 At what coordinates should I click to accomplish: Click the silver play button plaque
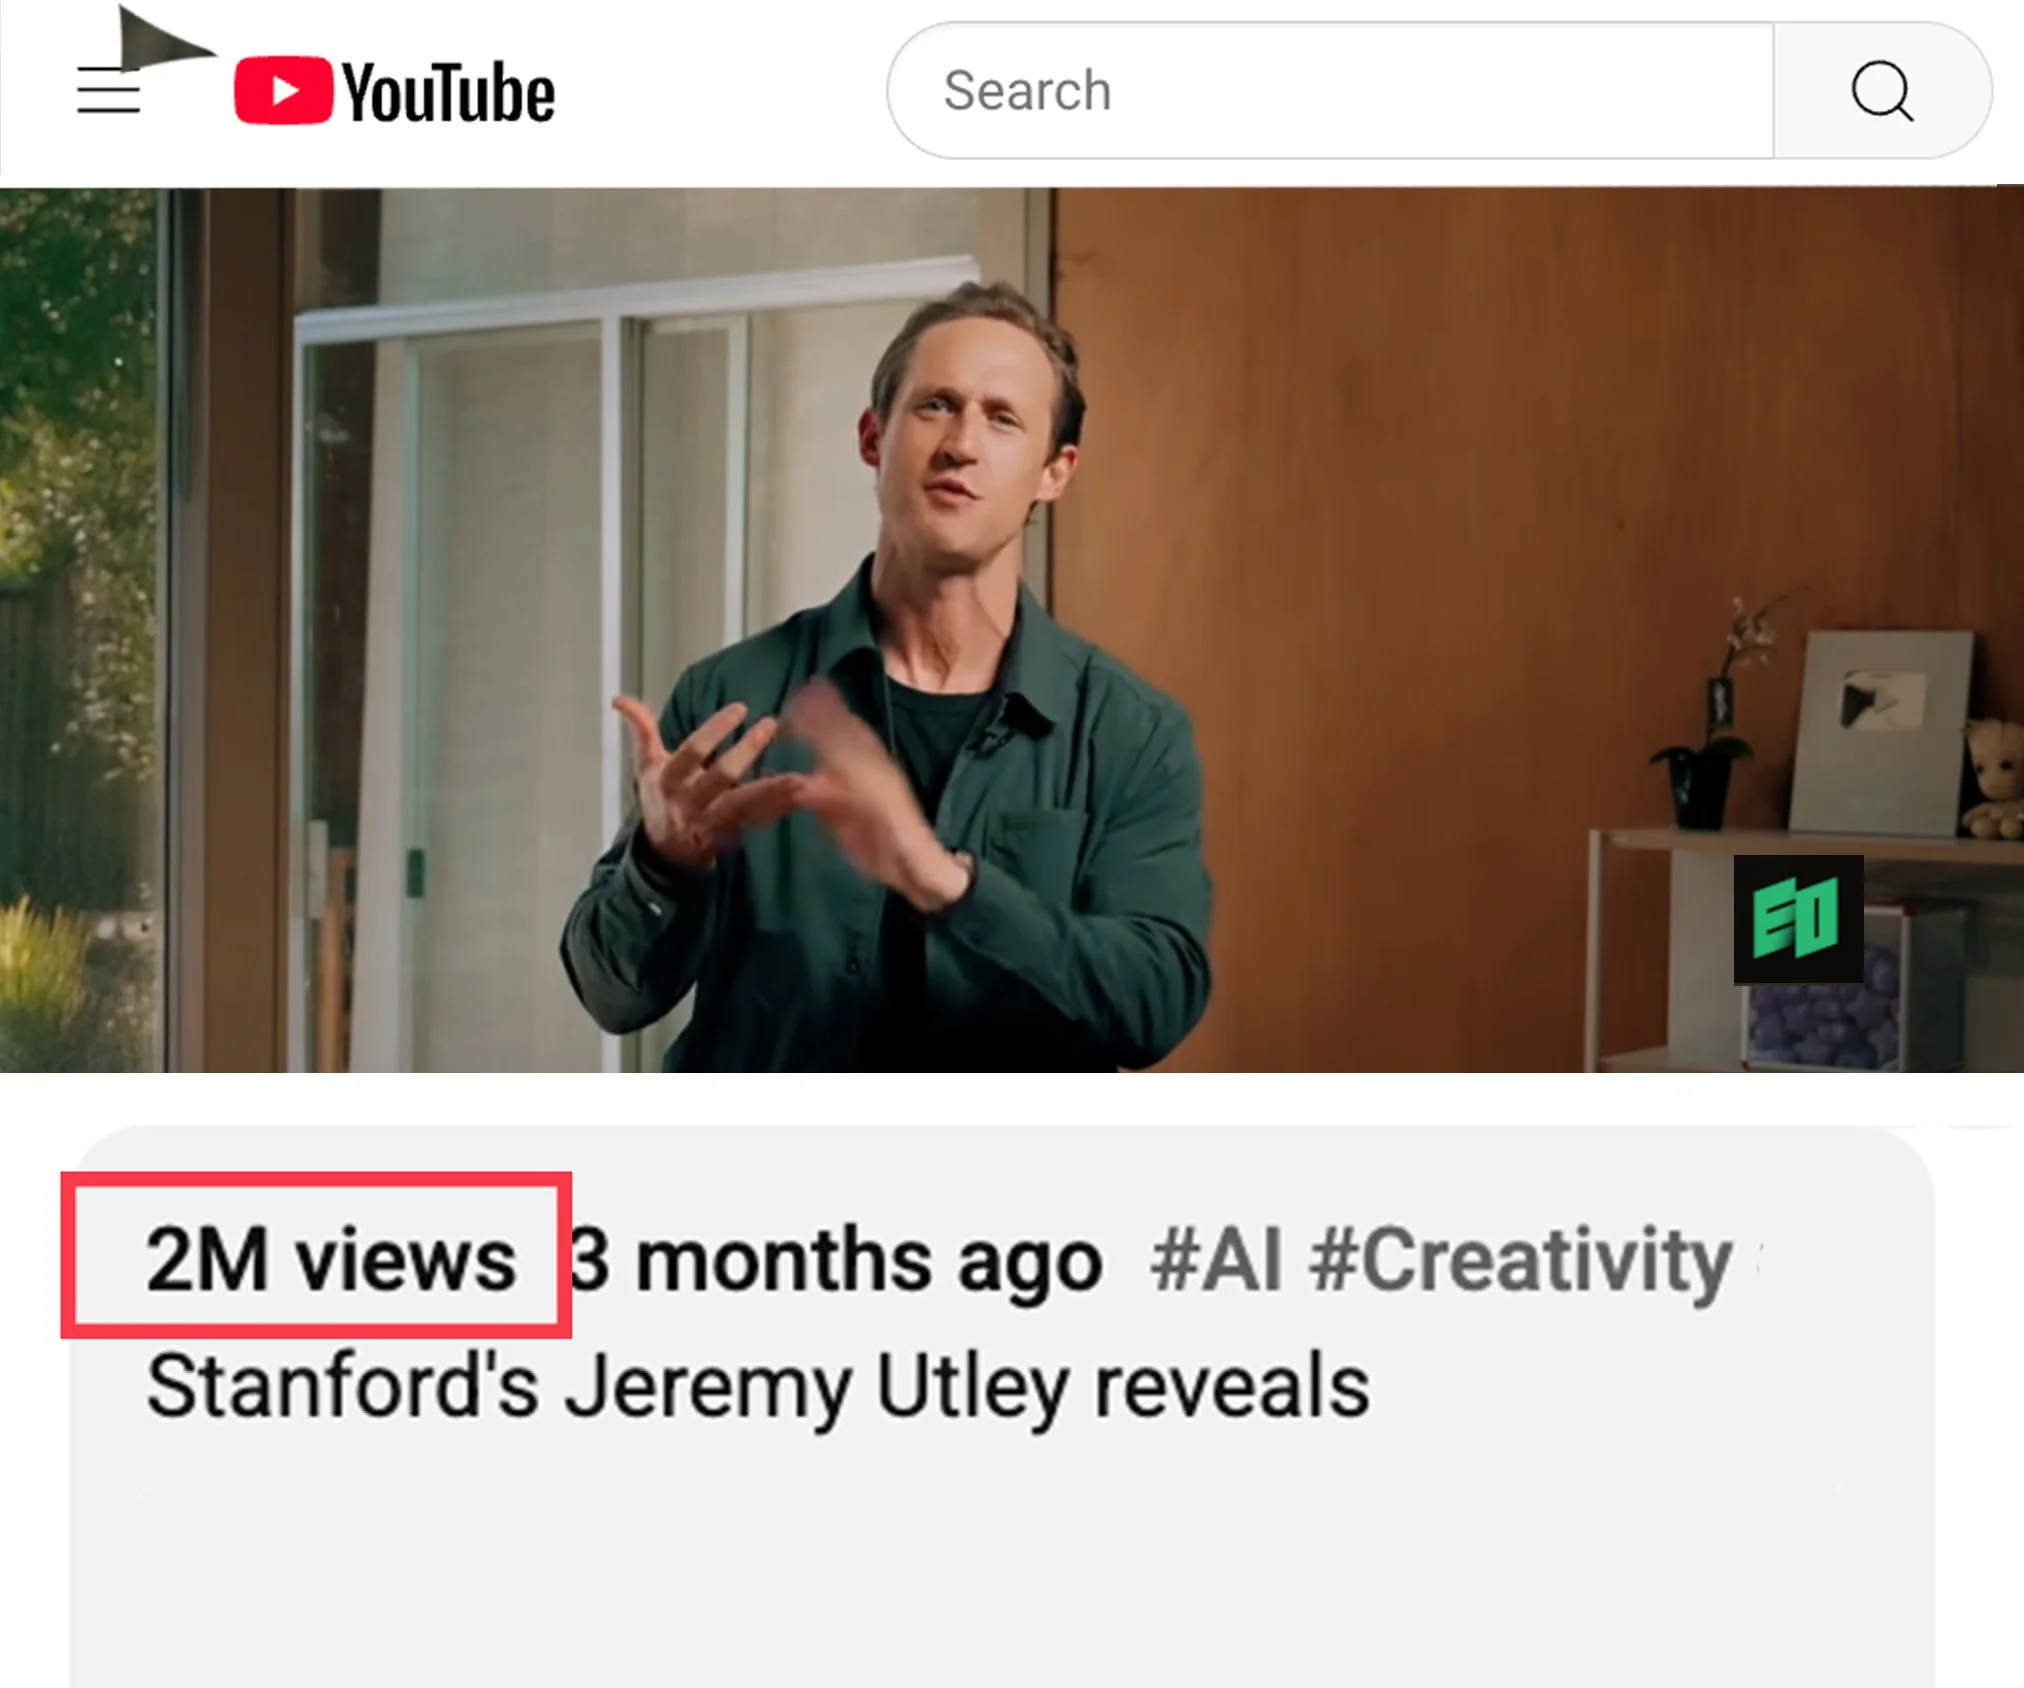coord(1880,732)
